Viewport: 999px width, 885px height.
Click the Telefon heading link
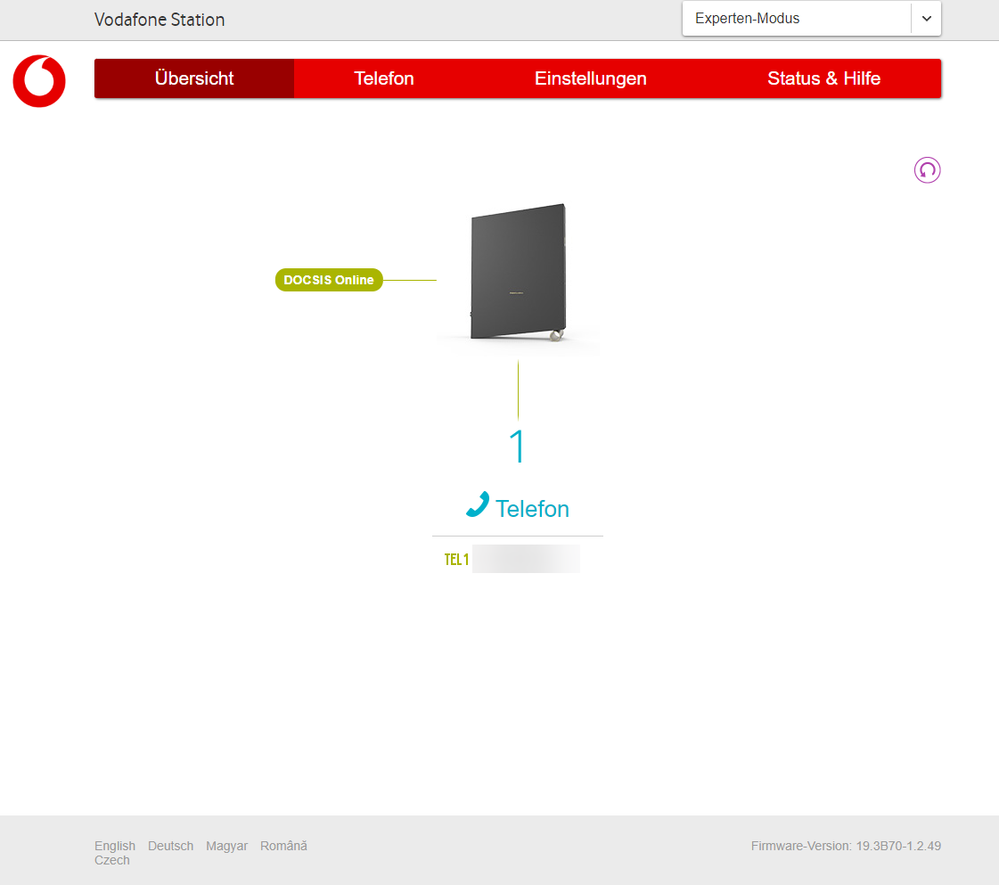point(532,508)
